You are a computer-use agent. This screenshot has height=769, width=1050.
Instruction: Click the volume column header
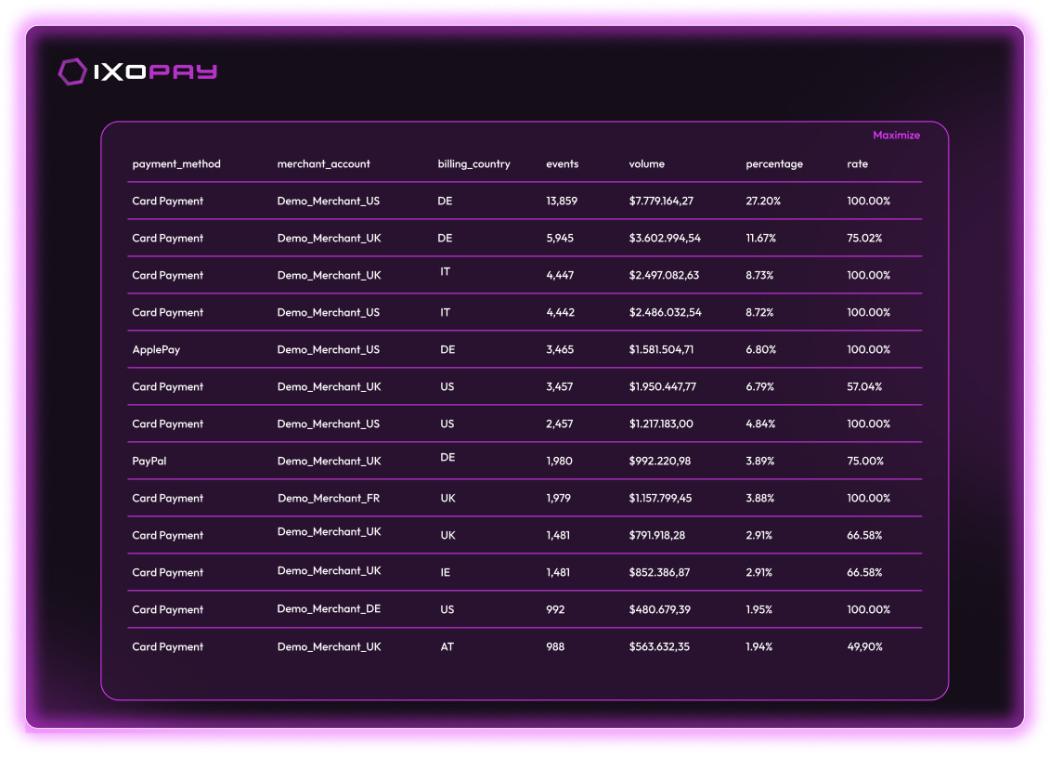coord(646,164)
